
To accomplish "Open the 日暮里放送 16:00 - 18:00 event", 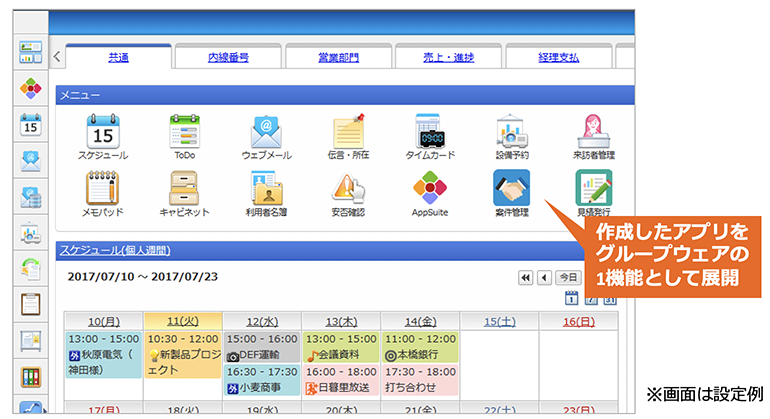I will tap(341, 380).
